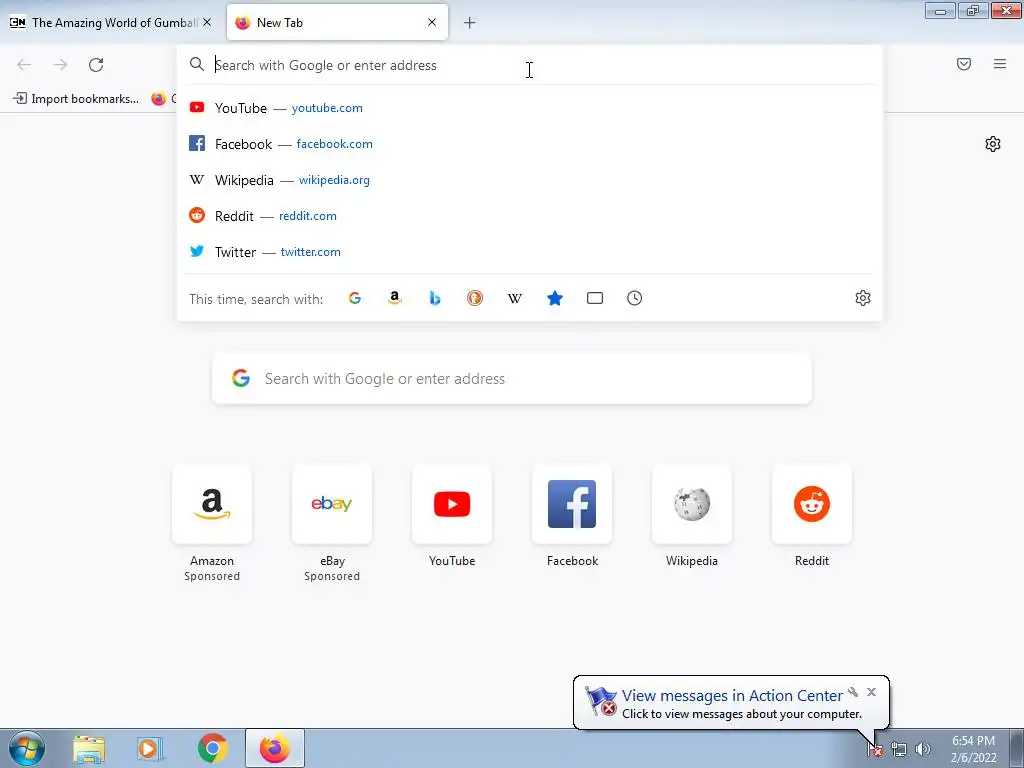Viewport: 1024px width, 768px height.
Task: Search this time with Wikipedia icon
Action: 515,298
